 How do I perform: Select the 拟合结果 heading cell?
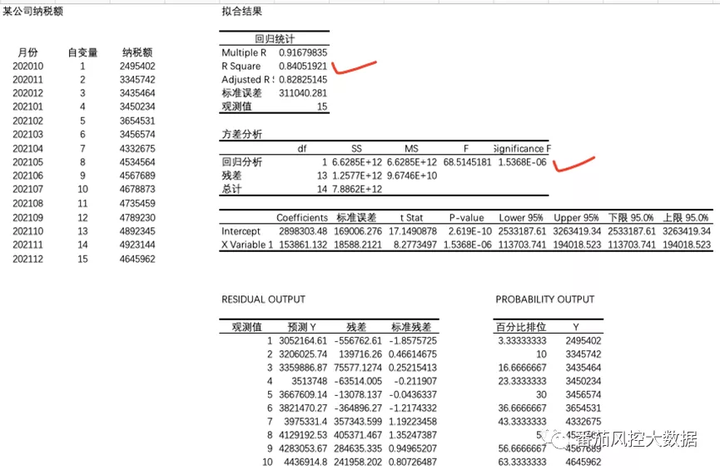244,11
